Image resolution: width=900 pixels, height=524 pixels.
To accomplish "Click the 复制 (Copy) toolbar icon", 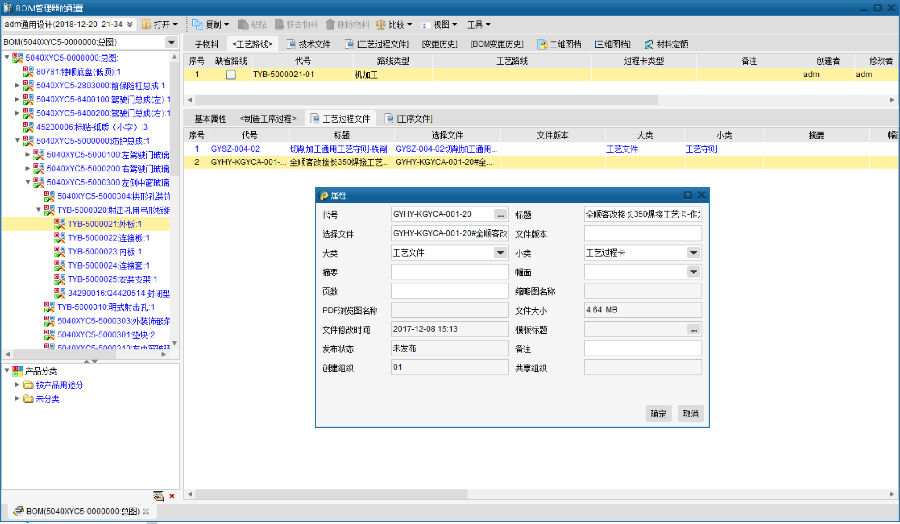I will tap(198, 23).
